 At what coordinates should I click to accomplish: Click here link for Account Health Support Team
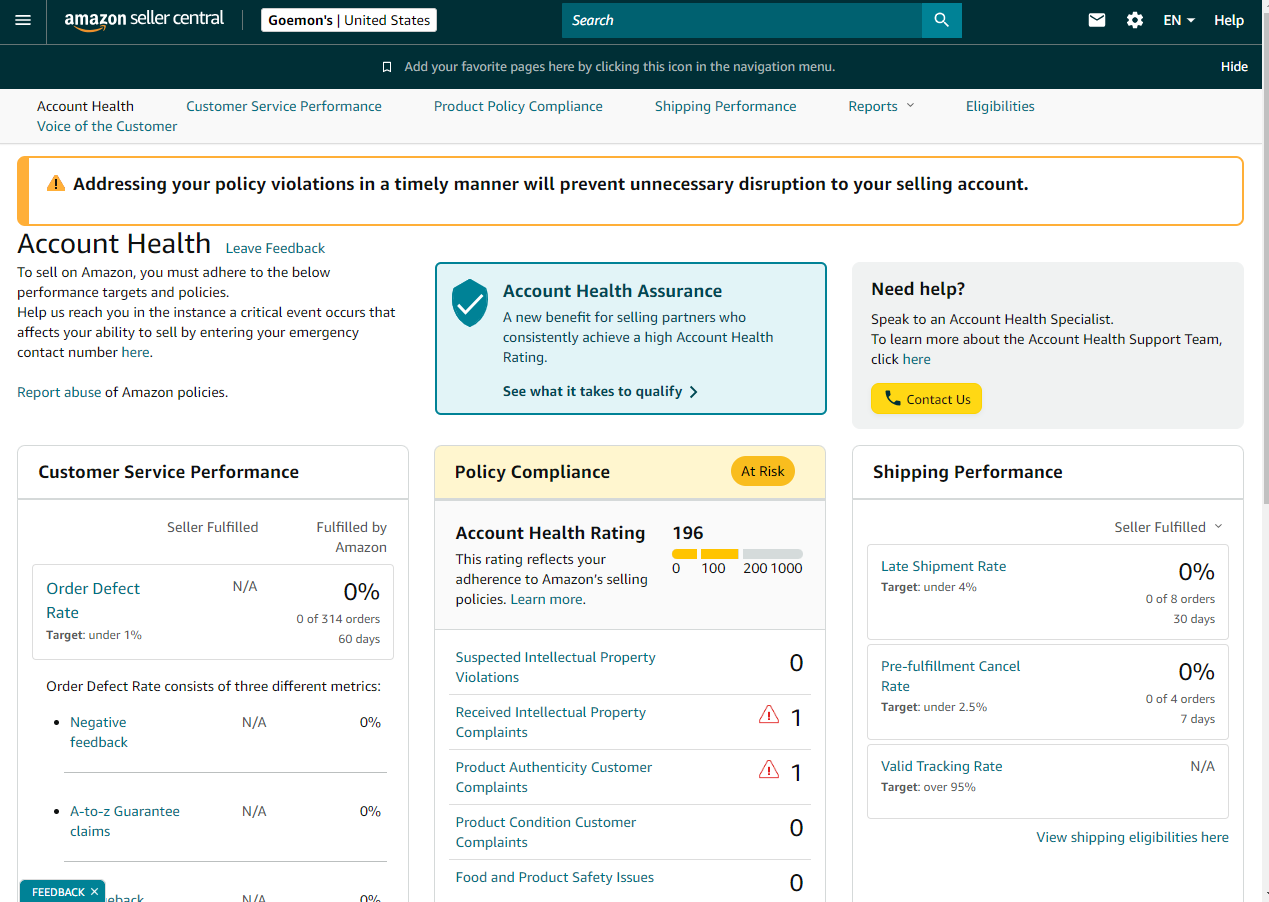(916, 359)
